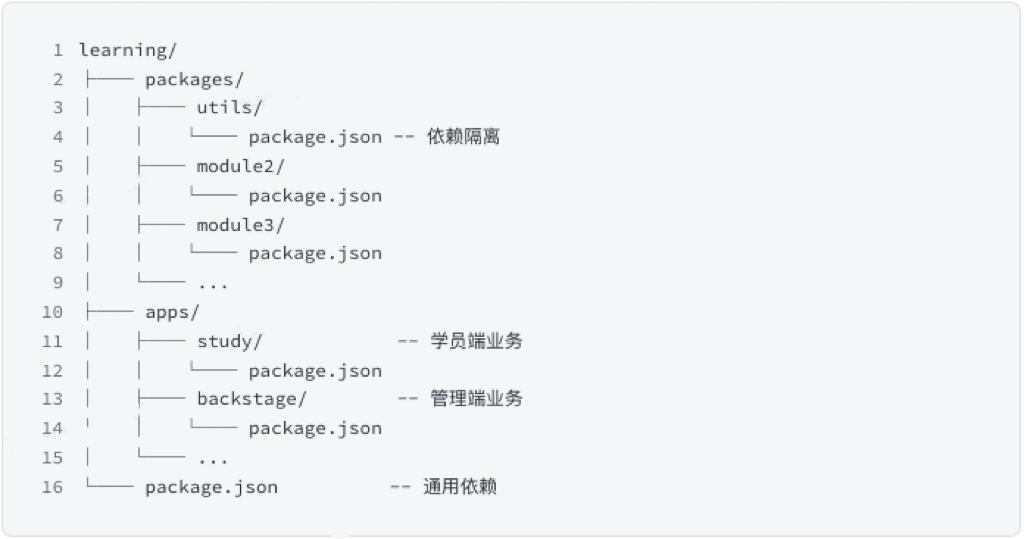Select package.json under study/
Viewport: 1024px width, 539px height.
pos(315,371)
